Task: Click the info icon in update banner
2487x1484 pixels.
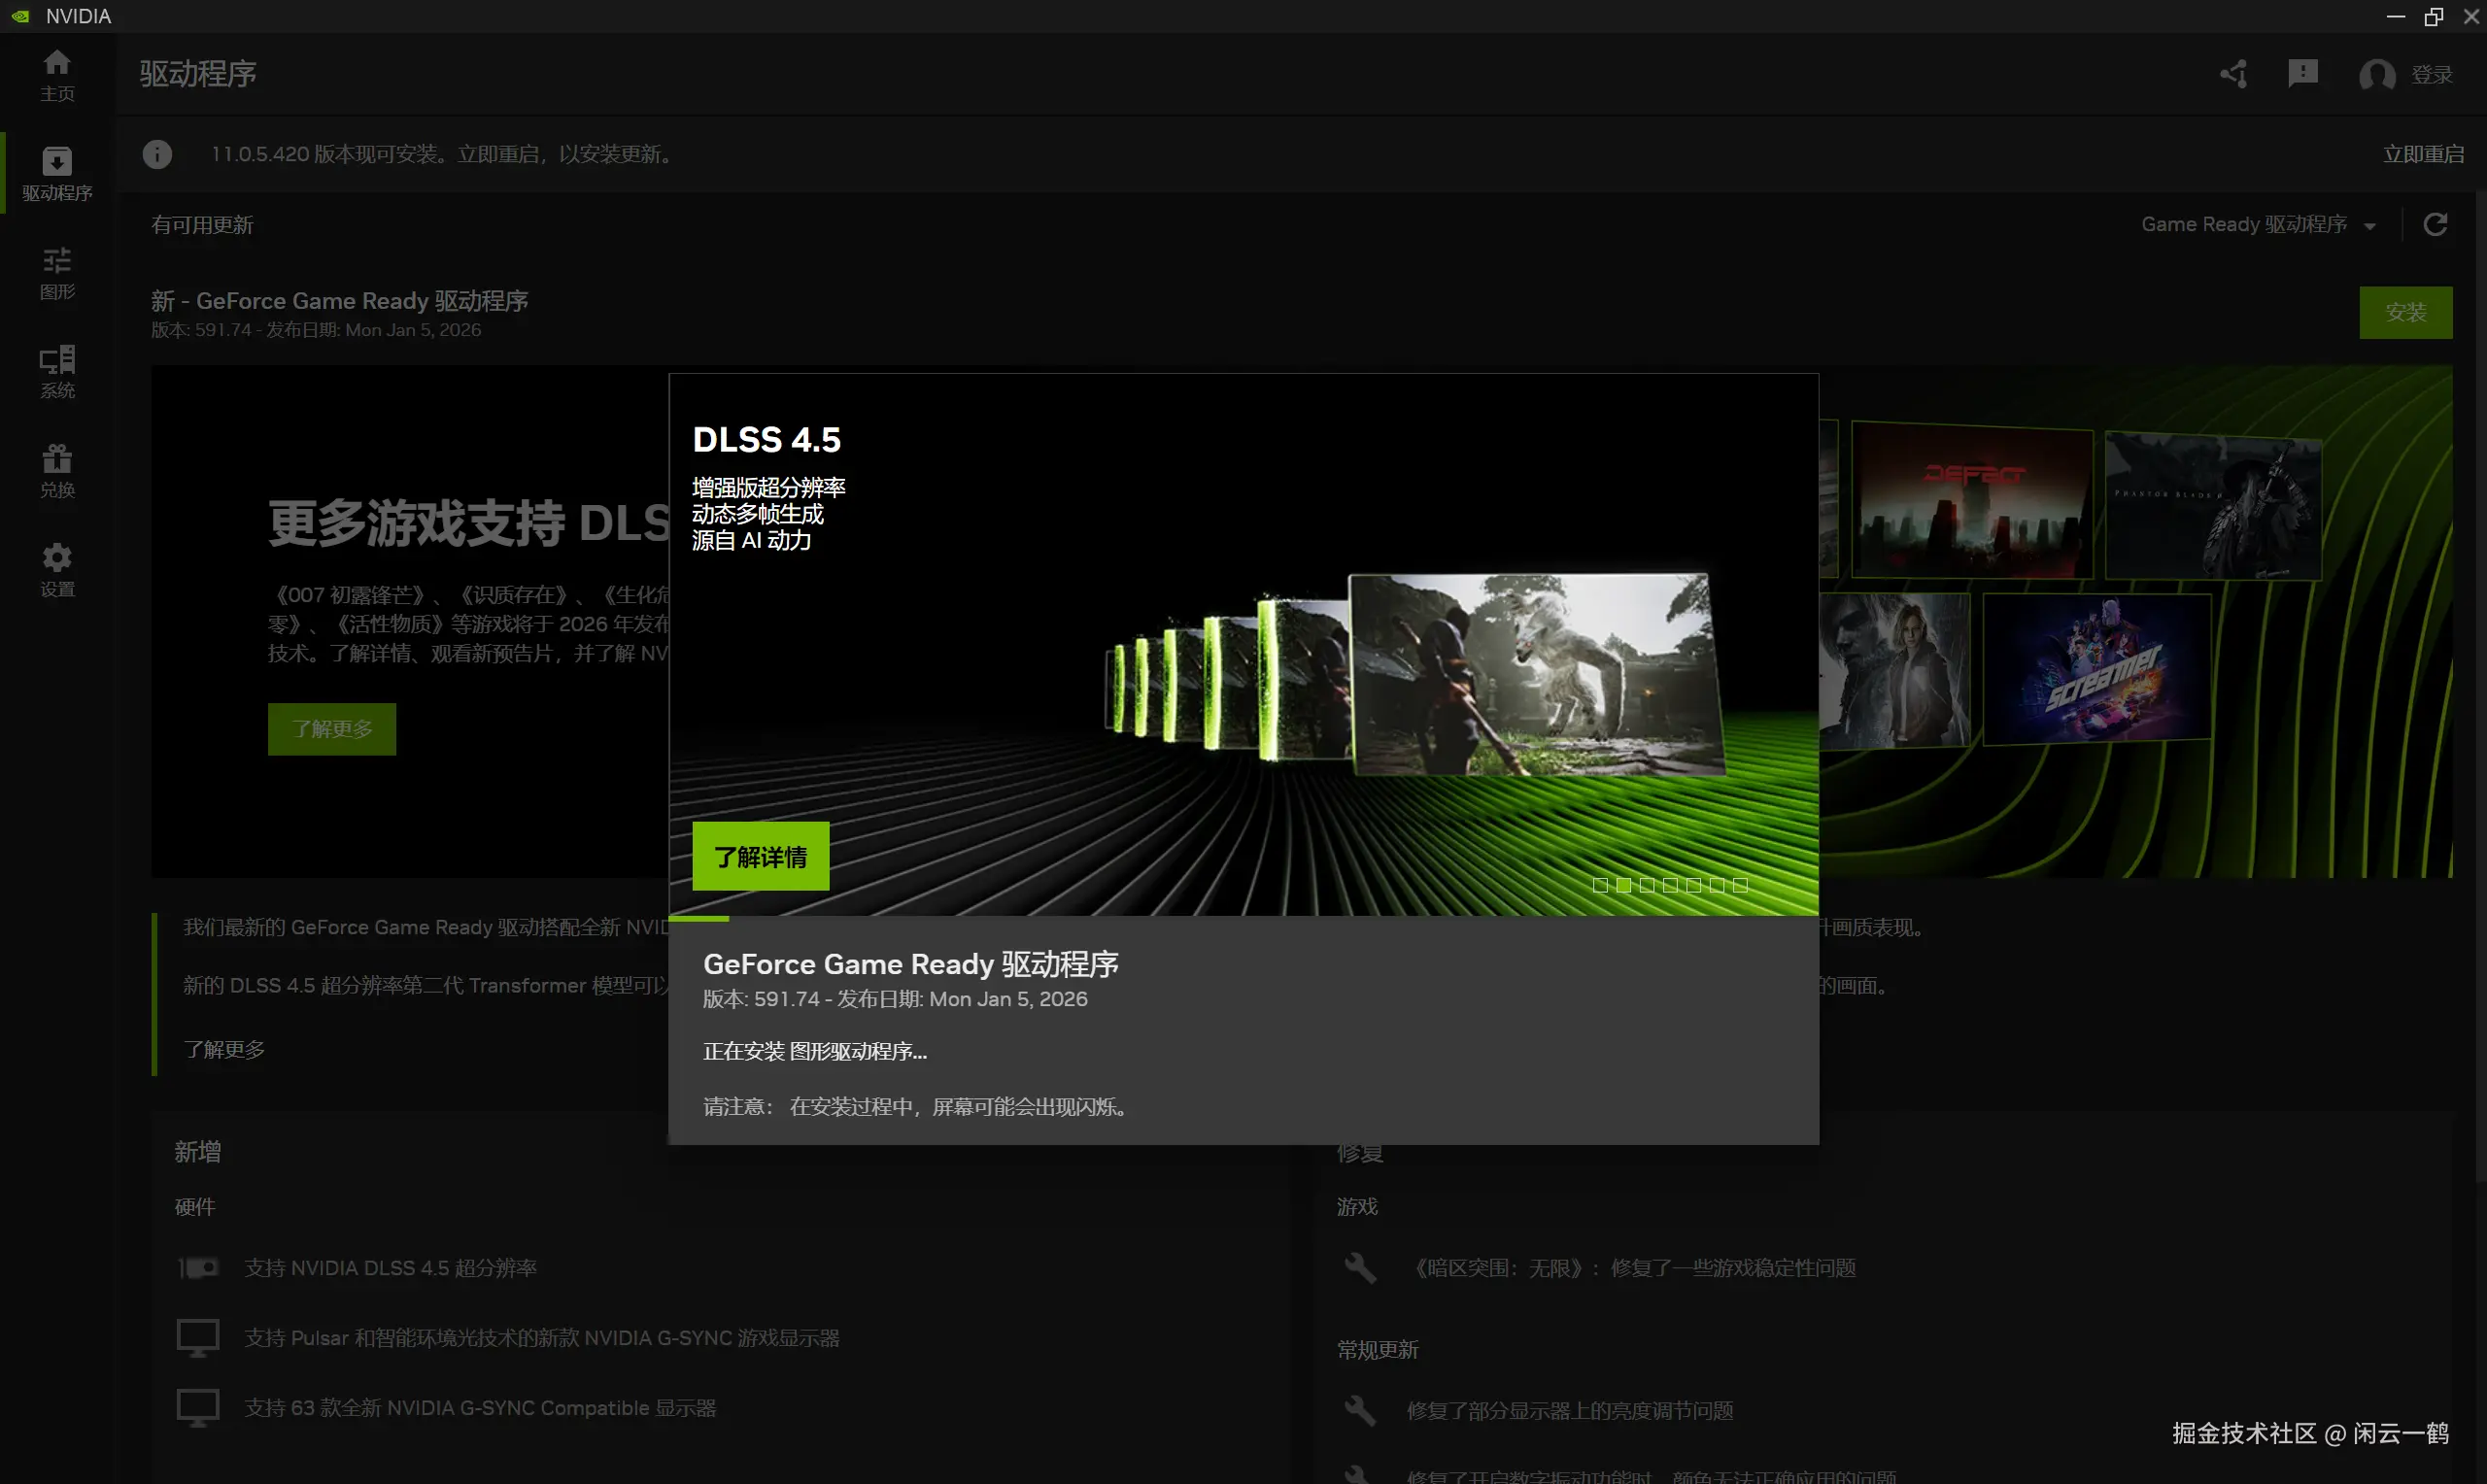Action: 157,154
